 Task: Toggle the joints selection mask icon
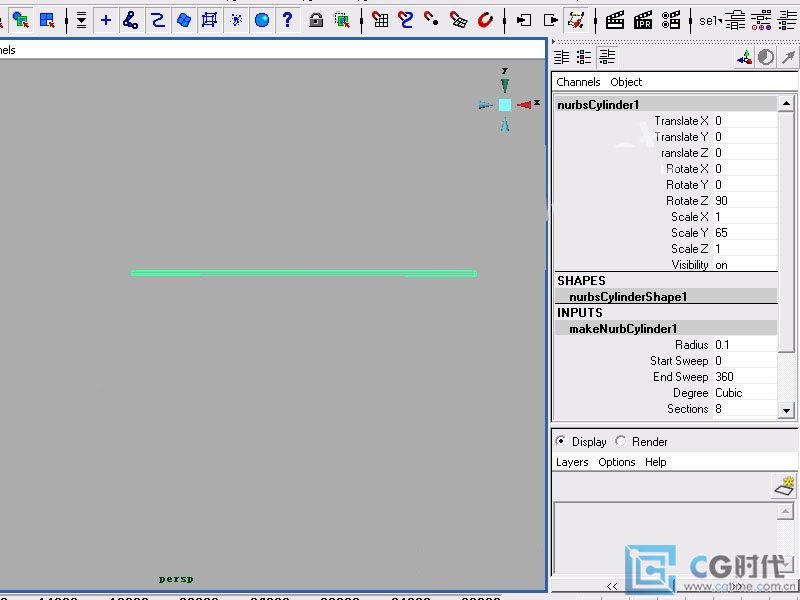click(131, 20)
